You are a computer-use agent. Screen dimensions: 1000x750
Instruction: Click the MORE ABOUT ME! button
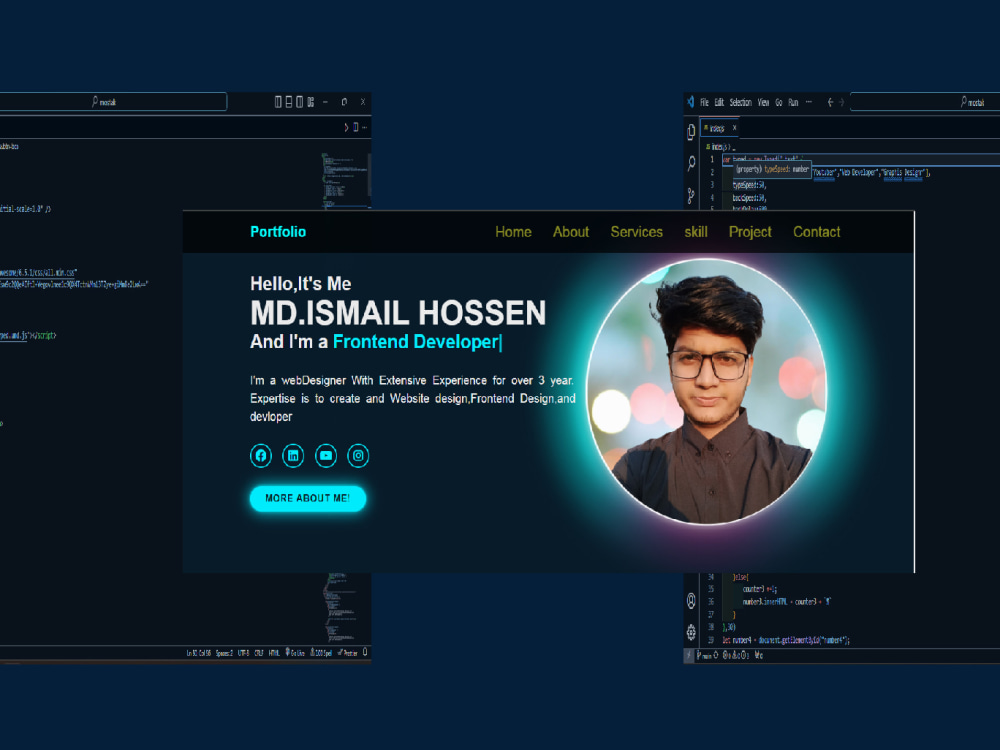(x=308, y=499)
